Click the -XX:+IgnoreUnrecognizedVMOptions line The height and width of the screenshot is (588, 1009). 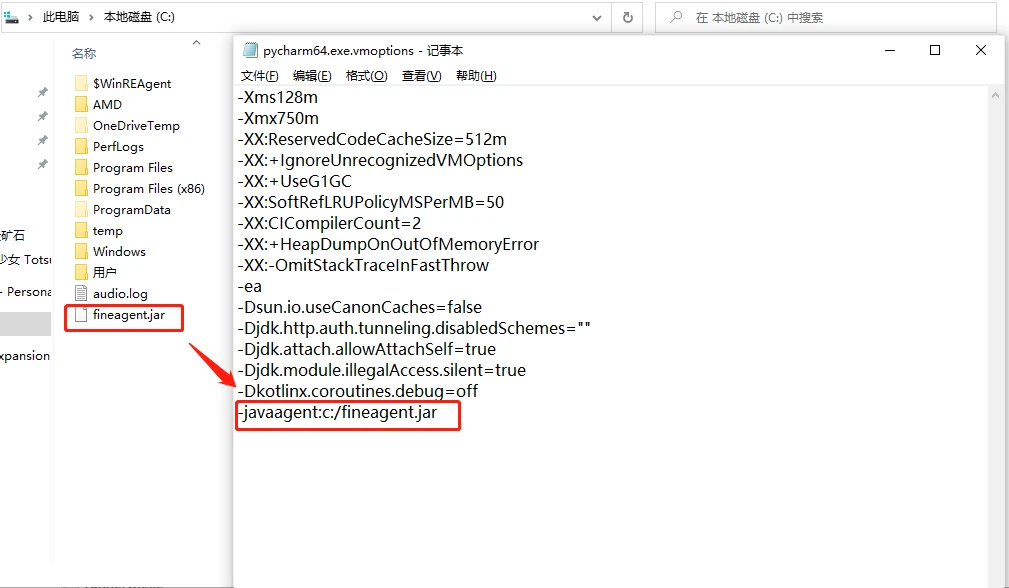point(380,160)
